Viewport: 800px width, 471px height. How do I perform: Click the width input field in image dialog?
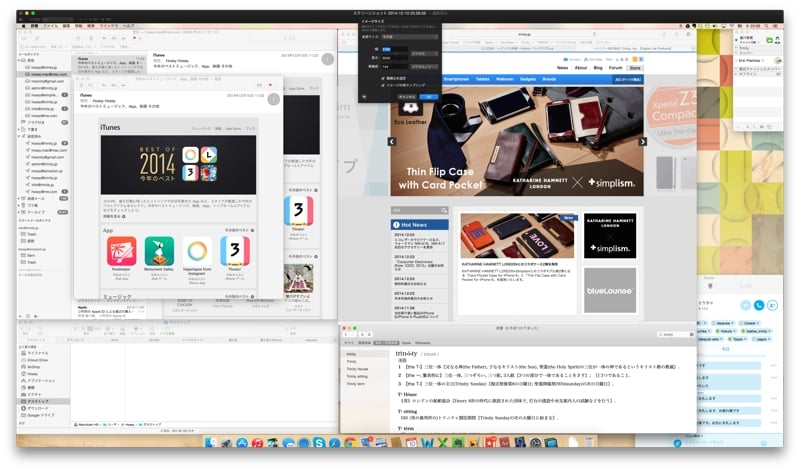pyautogui.click(x=389, y=47)
